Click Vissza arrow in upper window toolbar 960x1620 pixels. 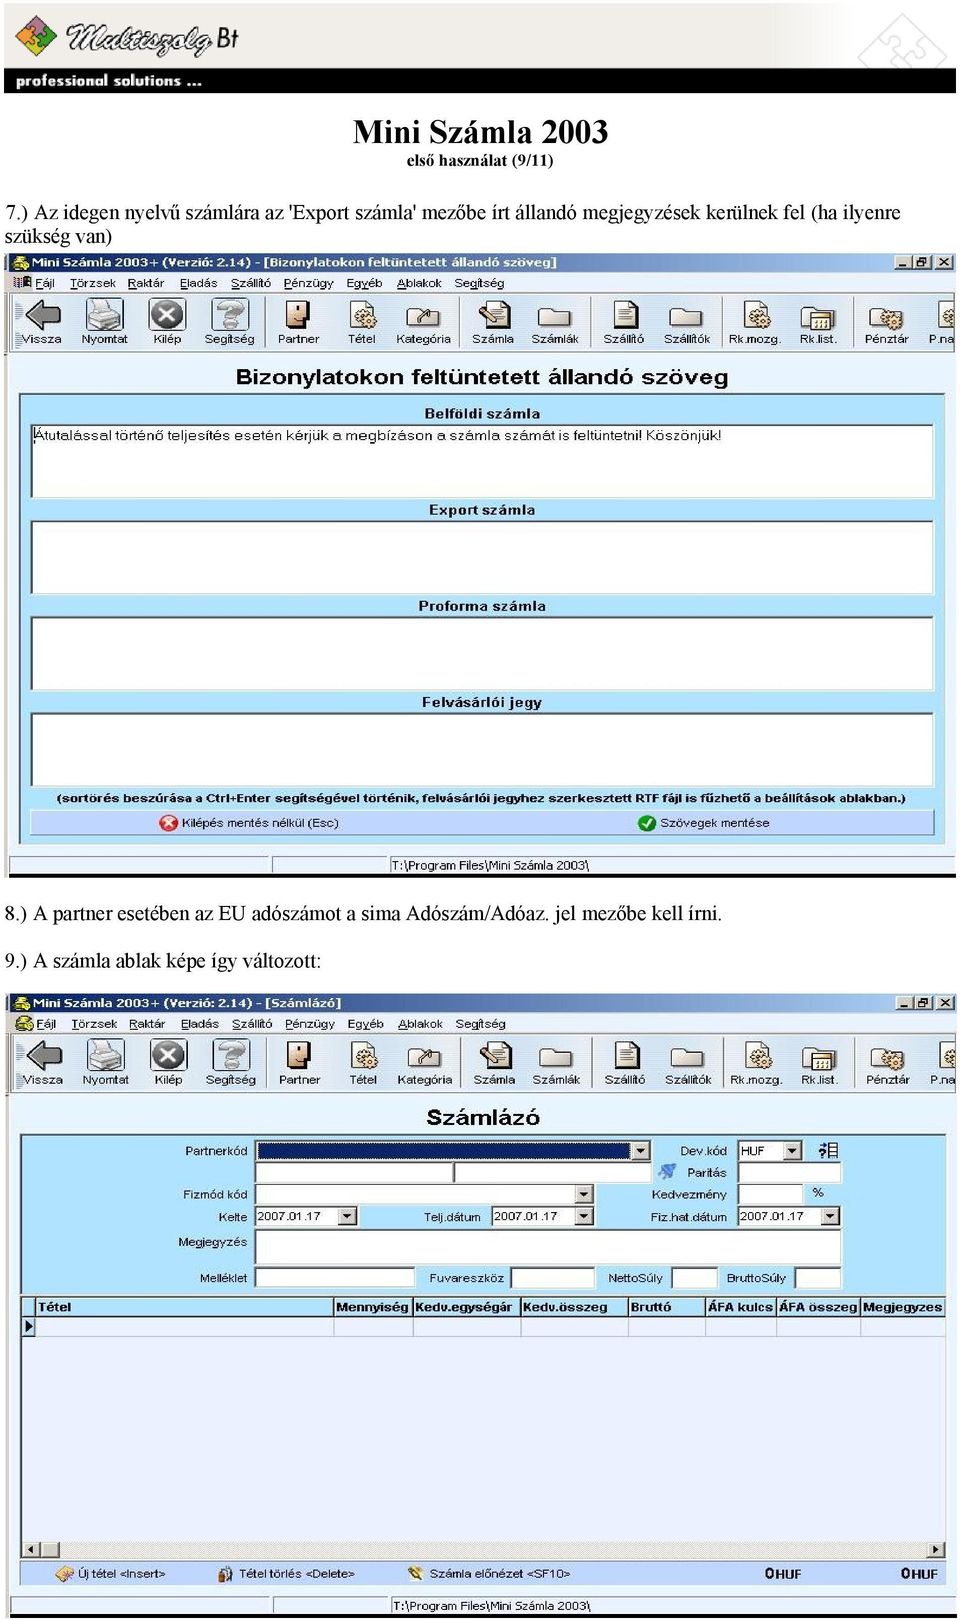point(43,315)
